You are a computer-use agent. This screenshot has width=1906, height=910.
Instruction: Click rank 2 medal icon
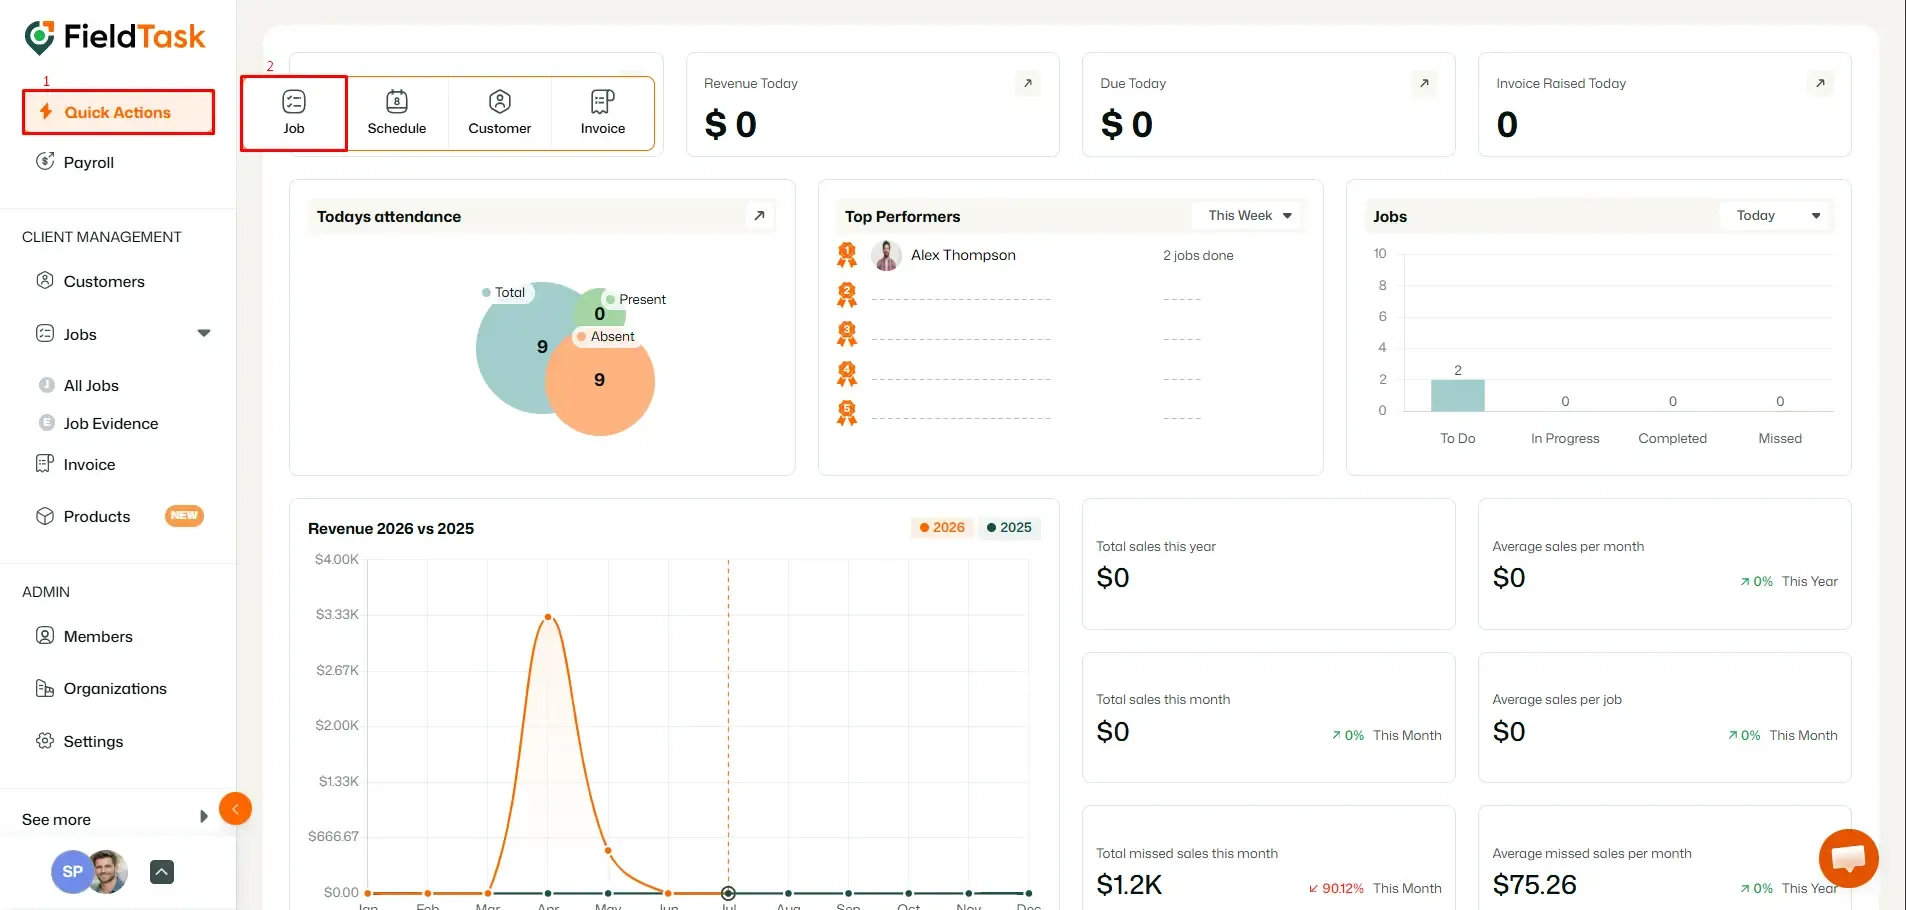[847, 294]
